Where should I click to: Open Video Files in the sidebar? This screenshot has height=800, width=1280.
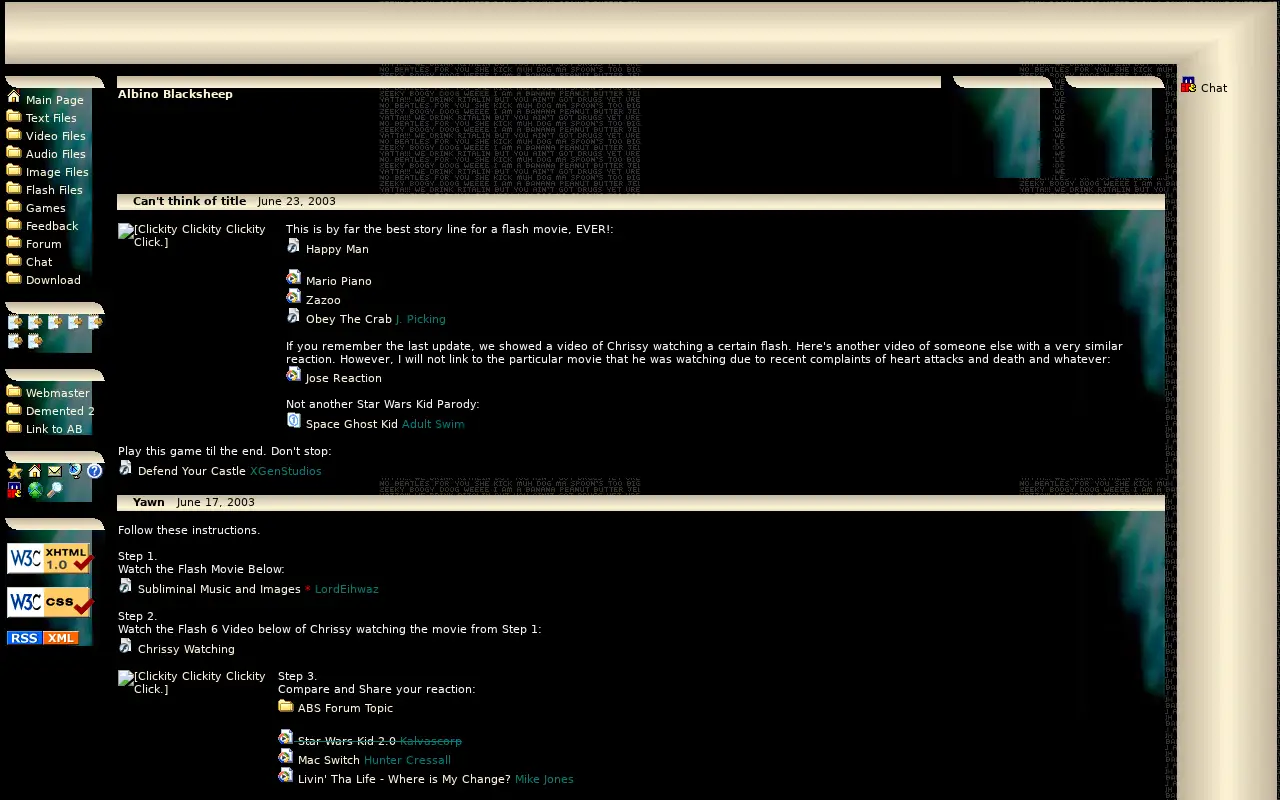(56, 136)
